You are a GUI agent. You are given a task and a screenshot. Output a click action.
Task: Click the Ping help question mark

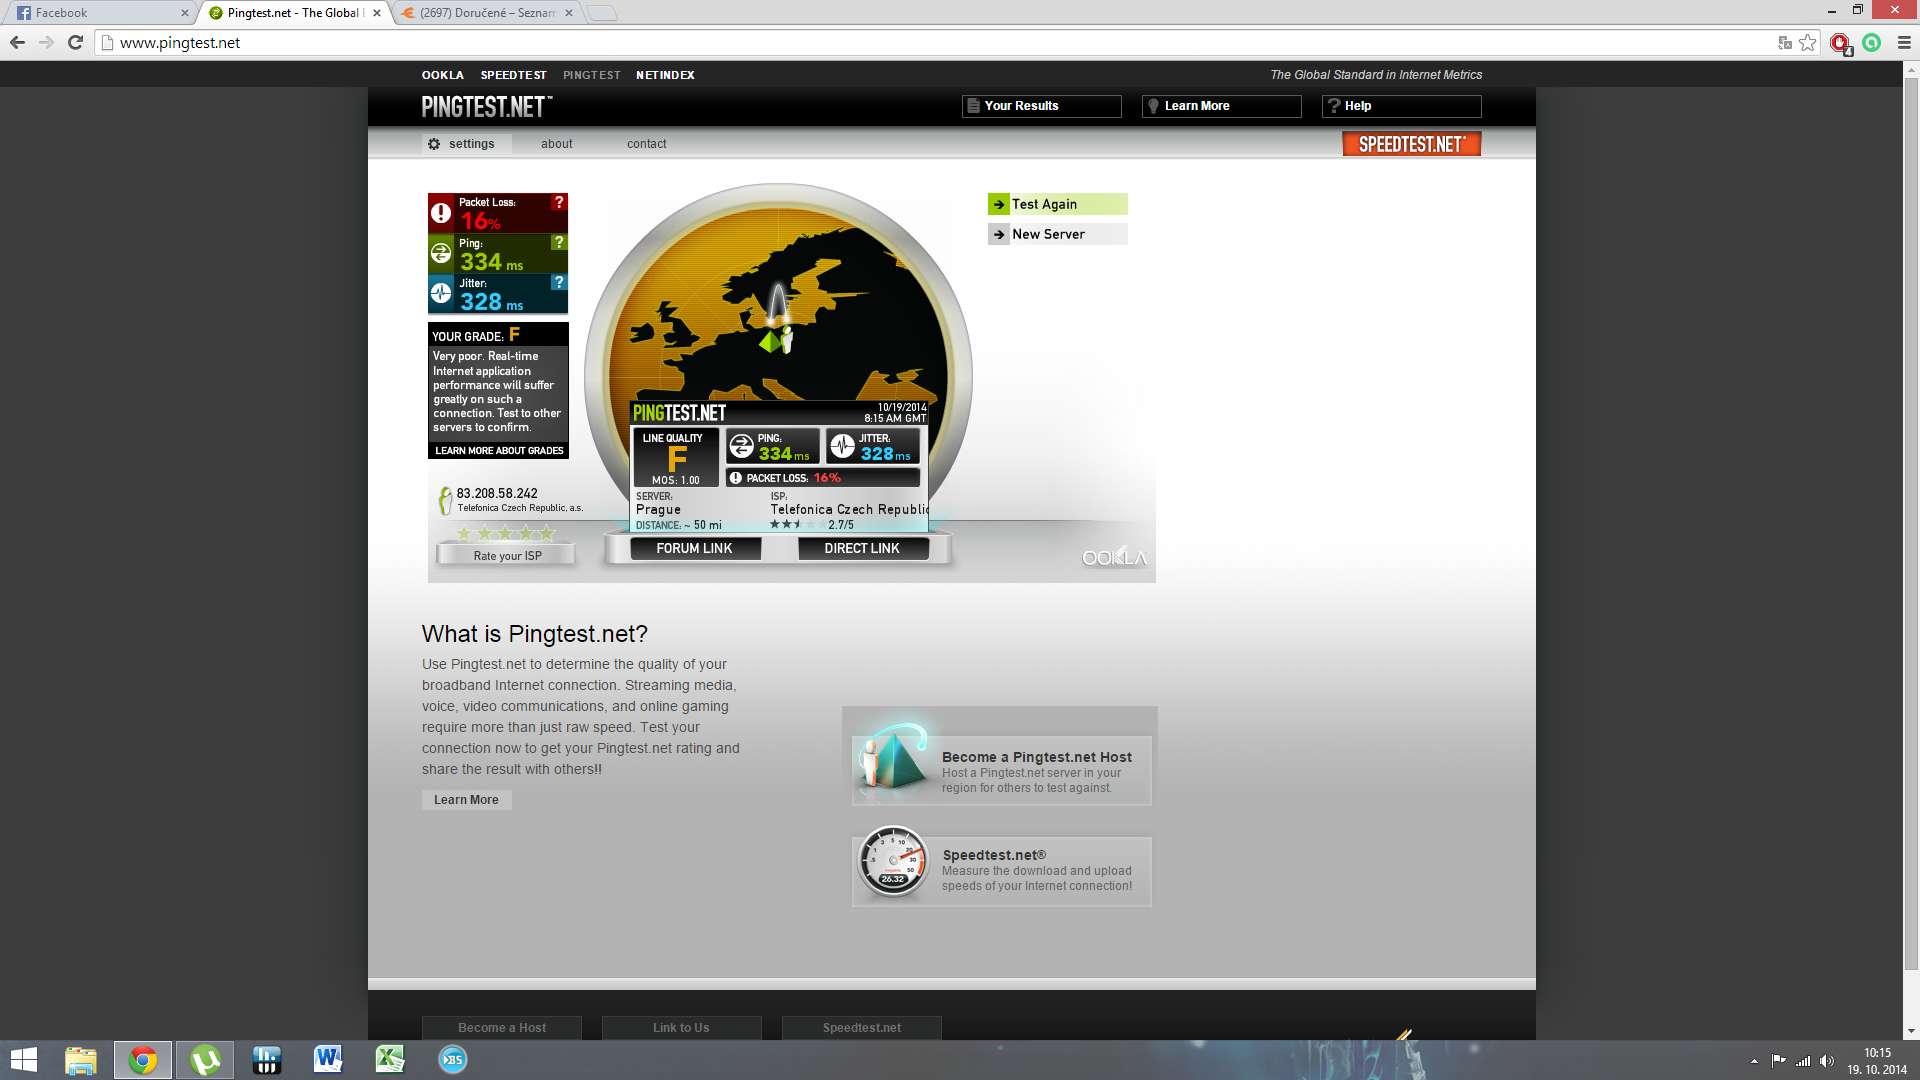[x=559, y=242]
